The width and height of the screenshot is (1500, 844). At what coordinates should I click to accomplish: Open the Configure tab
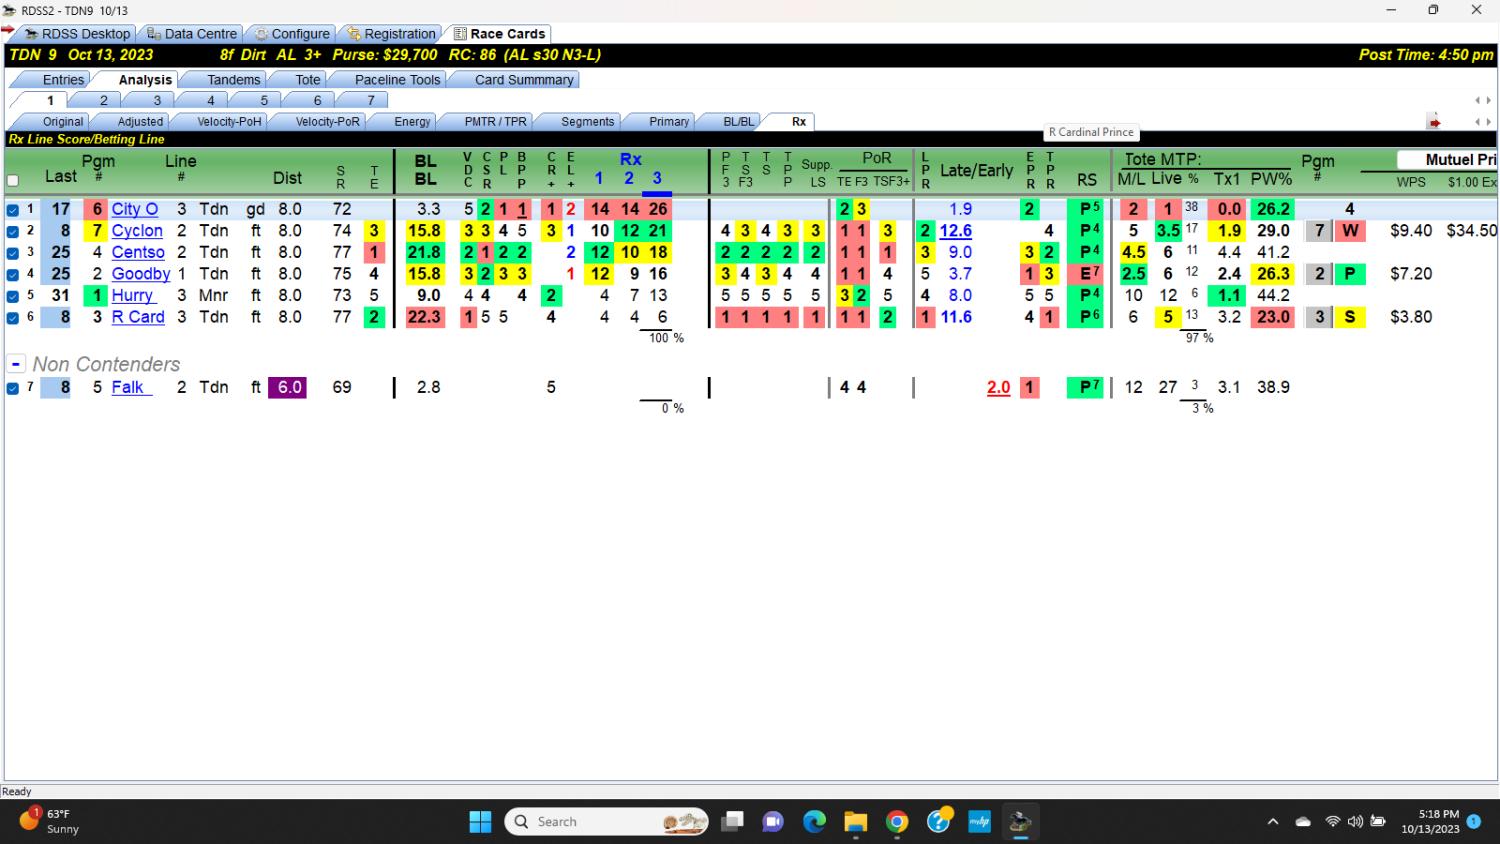click(291, 34)
